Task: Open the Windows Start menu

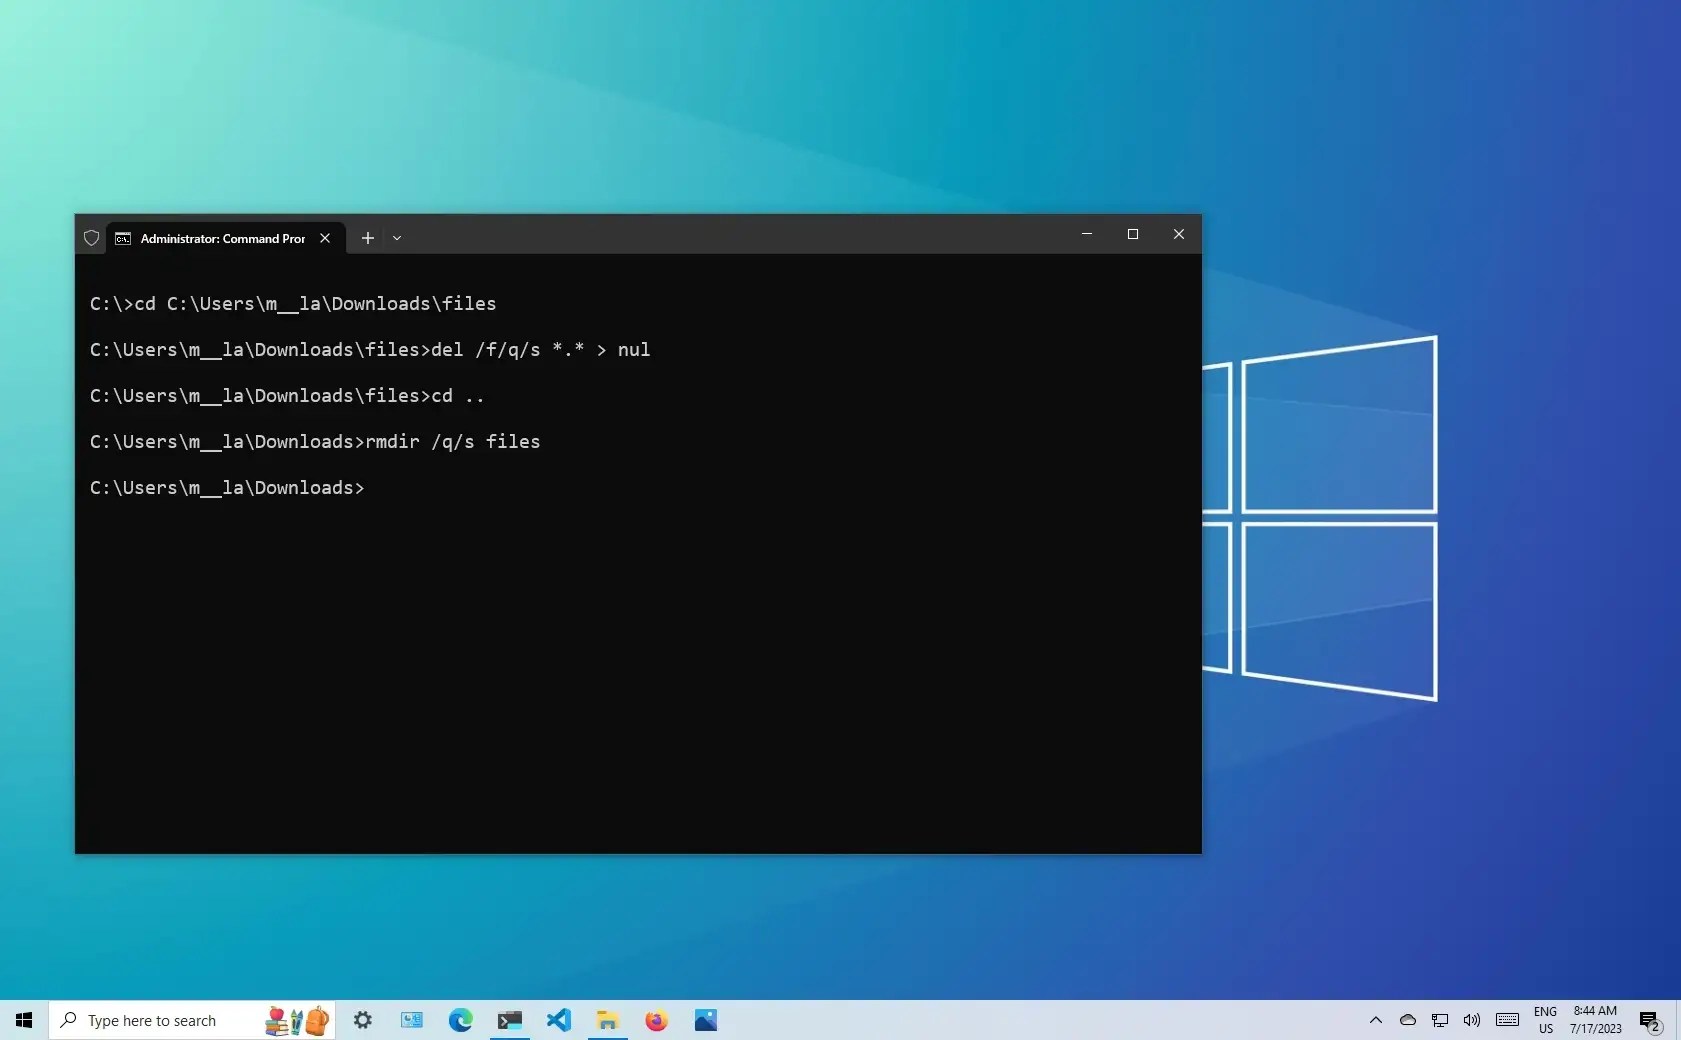Action: click(24, 1020)
